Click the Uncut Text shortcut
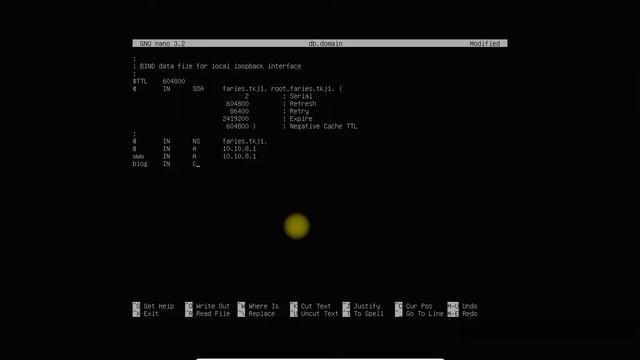This screenshot has height=360, width=640. [x=314, y=313]
